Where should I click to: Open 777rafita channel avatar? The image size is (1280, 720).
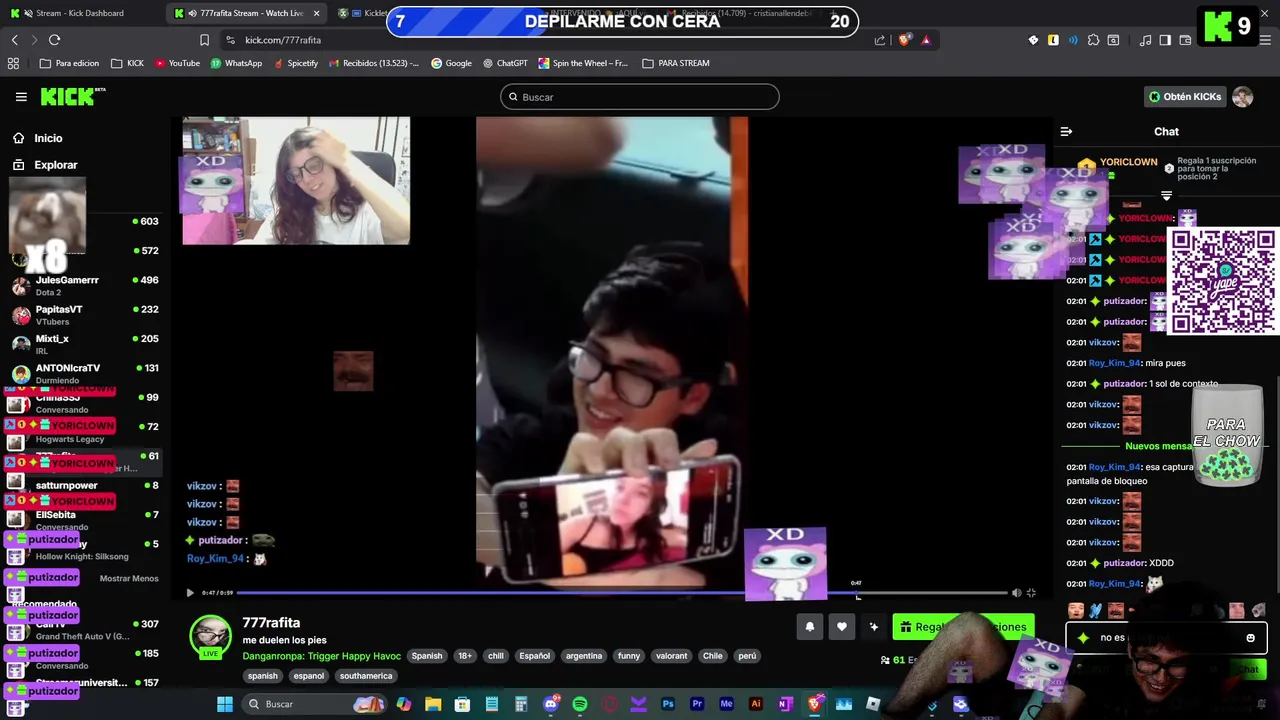point(211,636)
